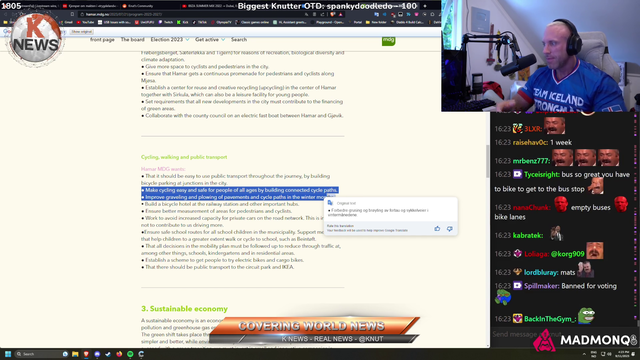Expand the Get active dropdown
This screenshot has height=360, width=640.
pyautogui.click(x=210, y=40)
